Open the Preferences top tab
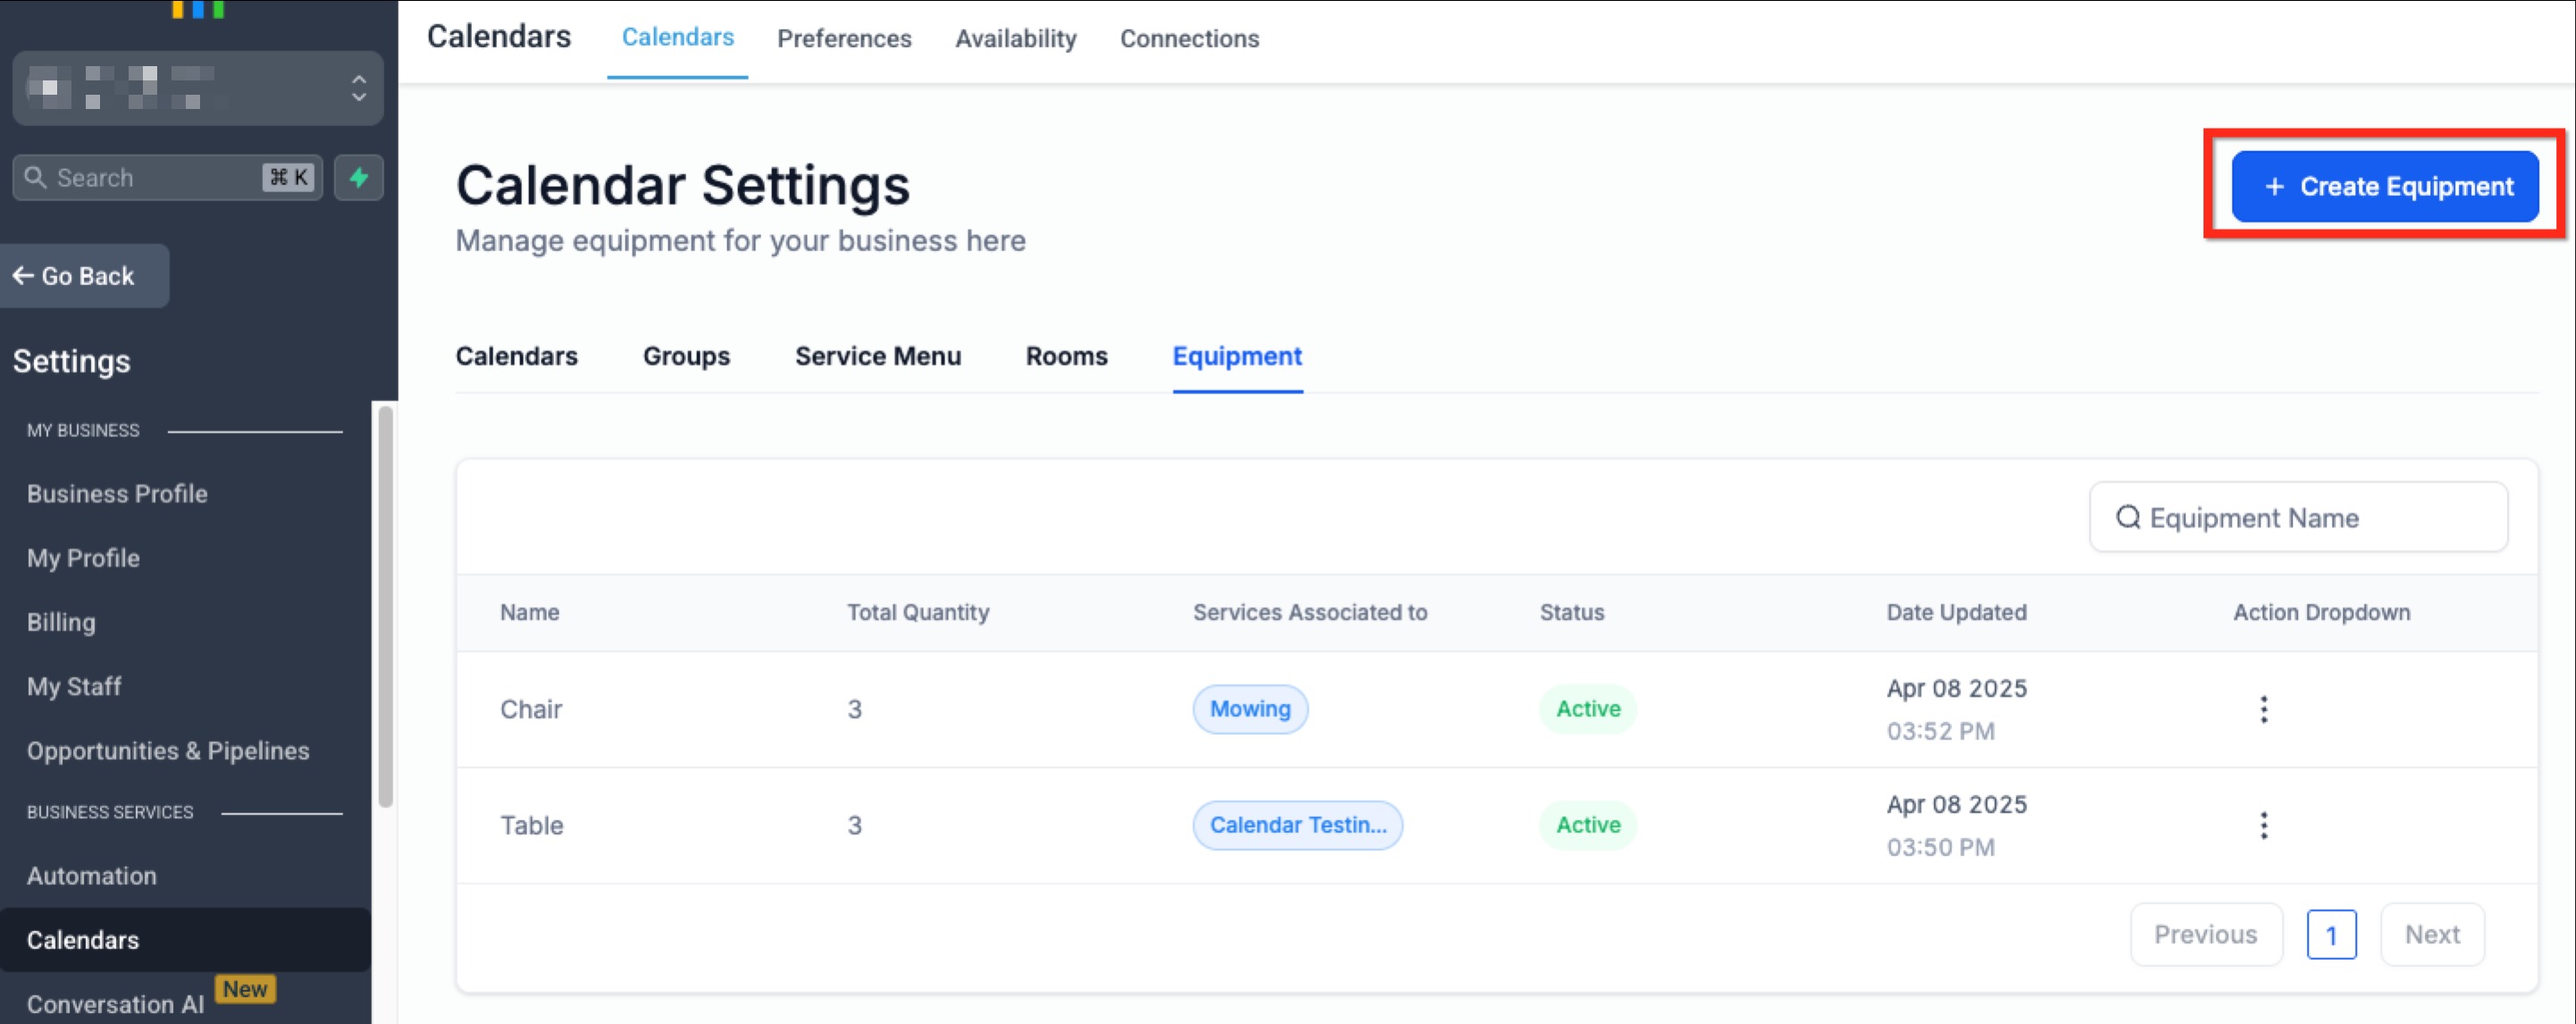 coord(844,38)
